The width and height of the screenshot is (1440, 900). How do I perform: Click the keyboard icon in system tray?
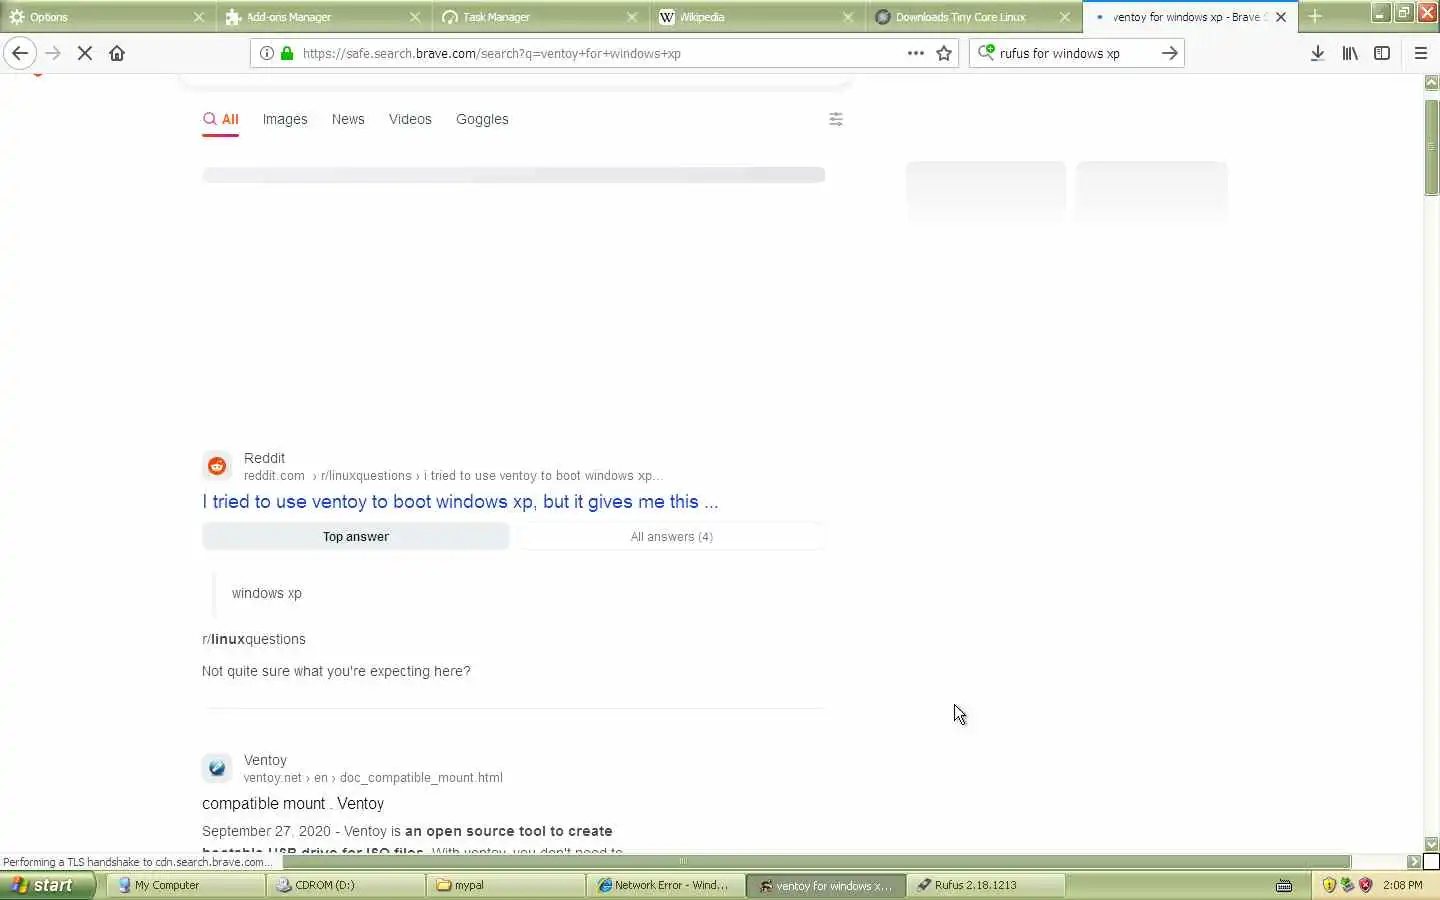click(x=1284, y=885)
